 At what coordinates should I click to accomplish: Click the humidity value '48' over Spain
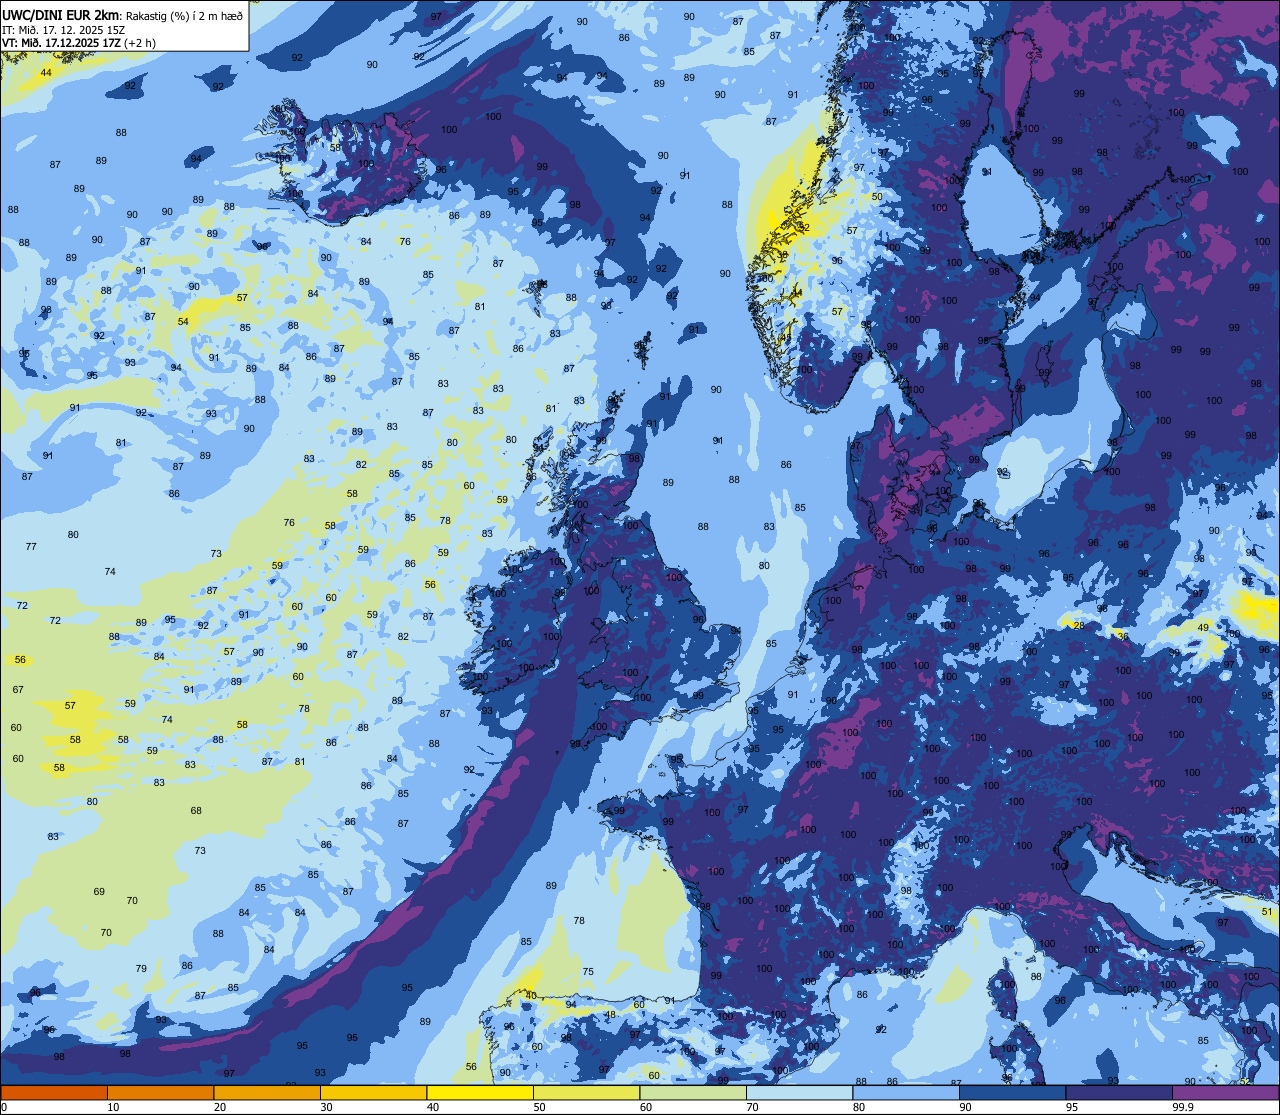click(x=610, y=1014)
